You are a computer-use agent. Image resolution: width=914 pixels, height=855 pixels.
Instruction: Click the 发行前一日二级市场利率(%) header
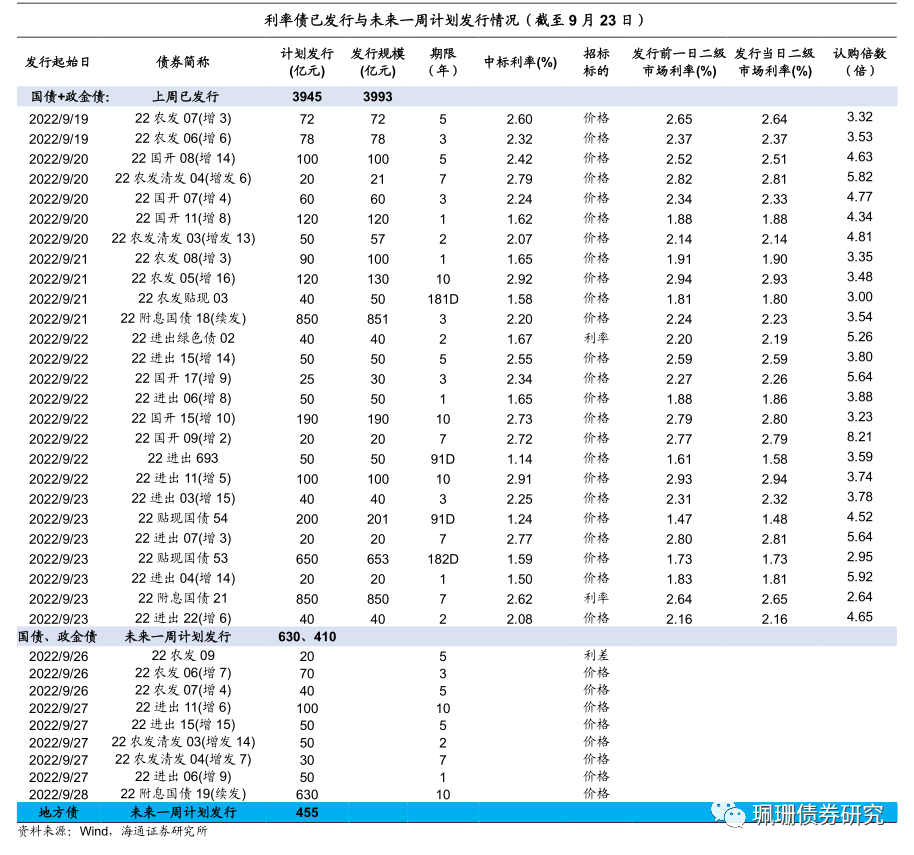679,62
